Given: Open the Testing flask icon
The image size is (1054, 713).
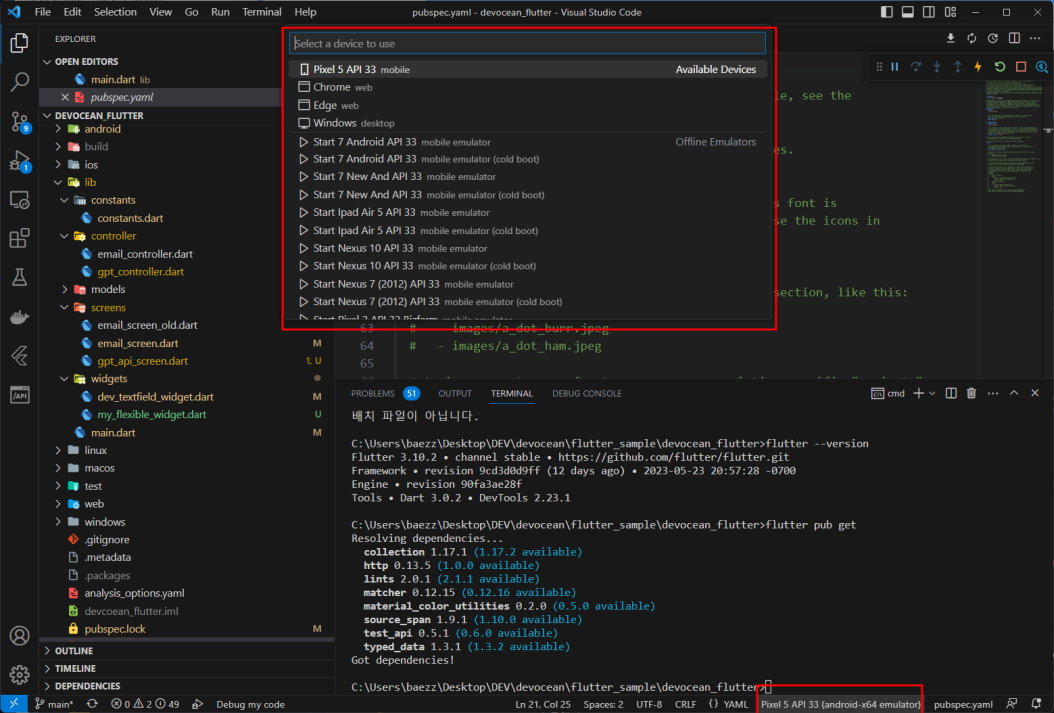Looking at the screenshot, I should point(19,277).
